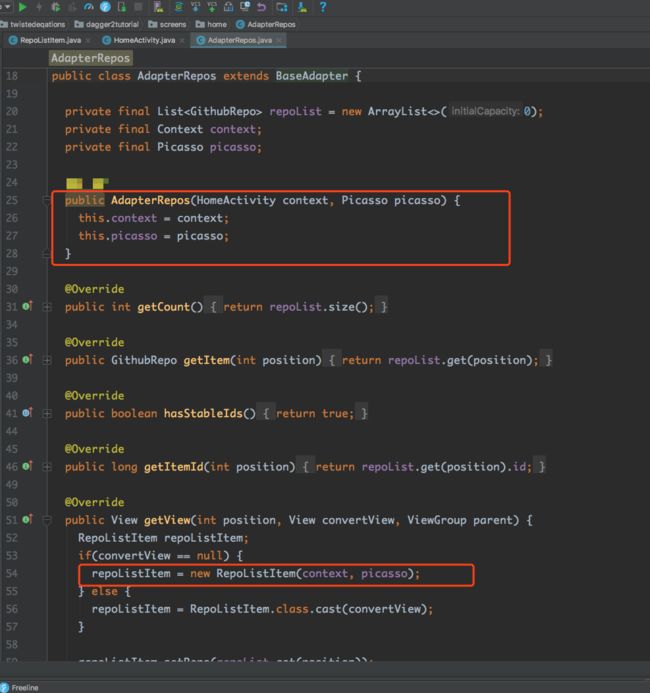The height and width of the screenshot is (693, 650).
Task: Open AVD Manager device icon
Action: click(158, 7)
